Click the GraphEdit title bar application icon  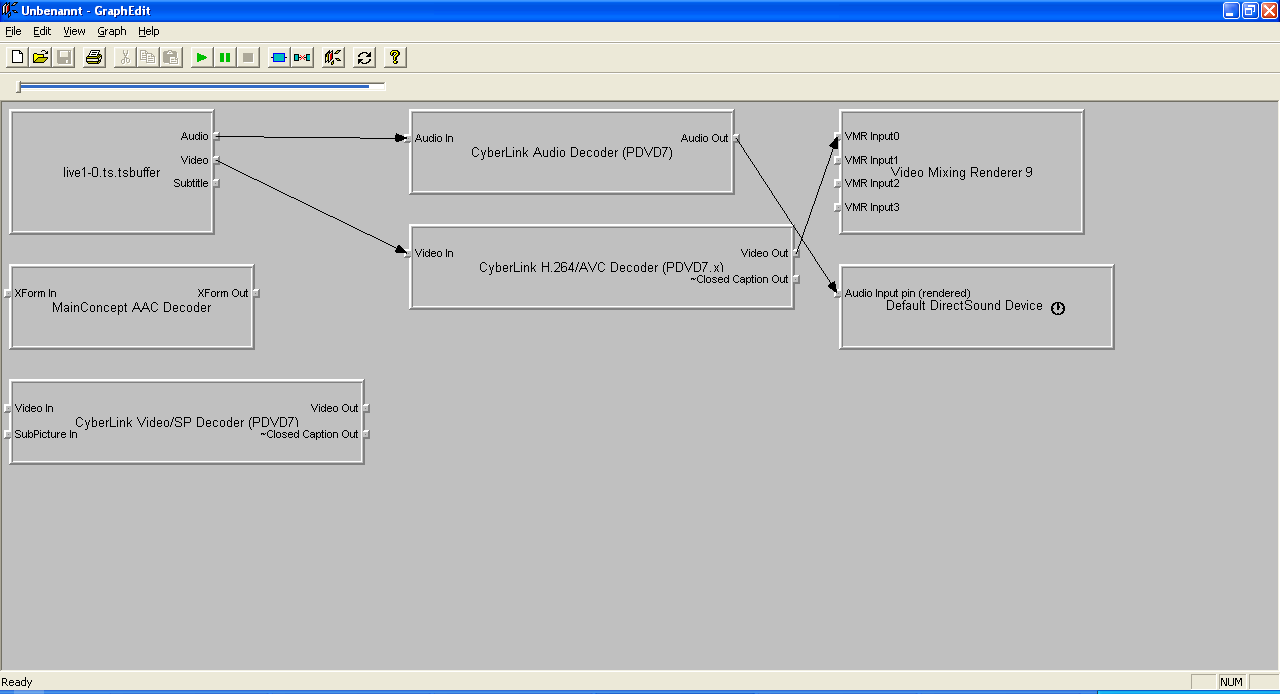click(x=10, y=10)
